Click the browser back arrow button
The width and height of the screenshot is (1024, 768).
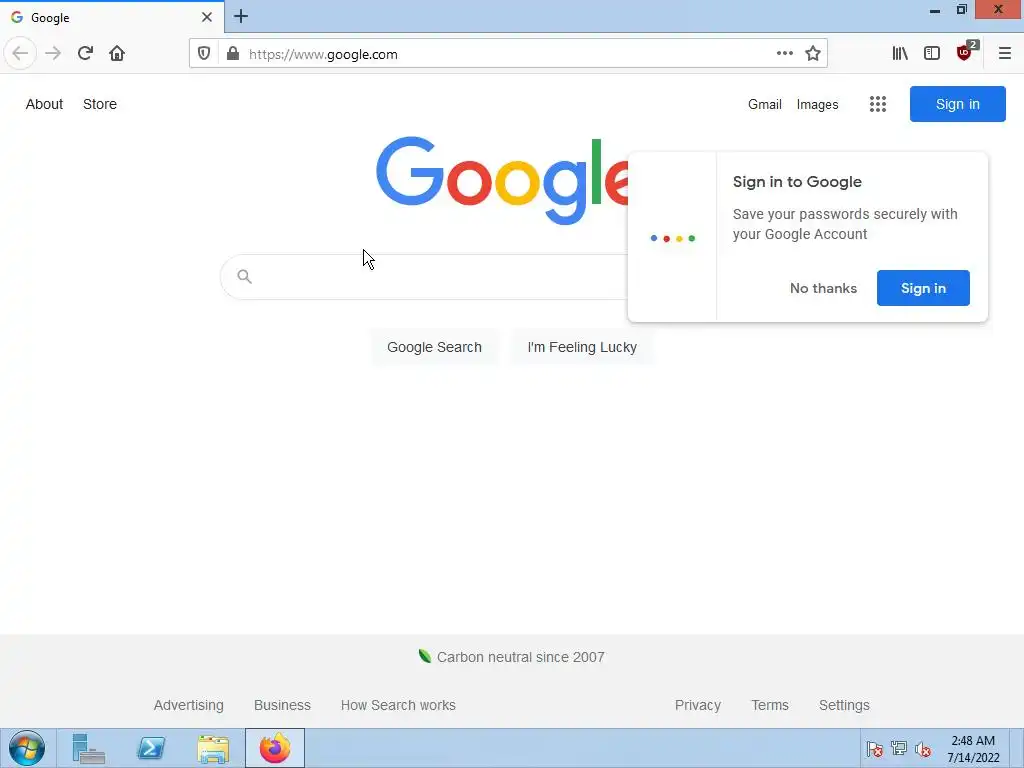click(20, 54)
